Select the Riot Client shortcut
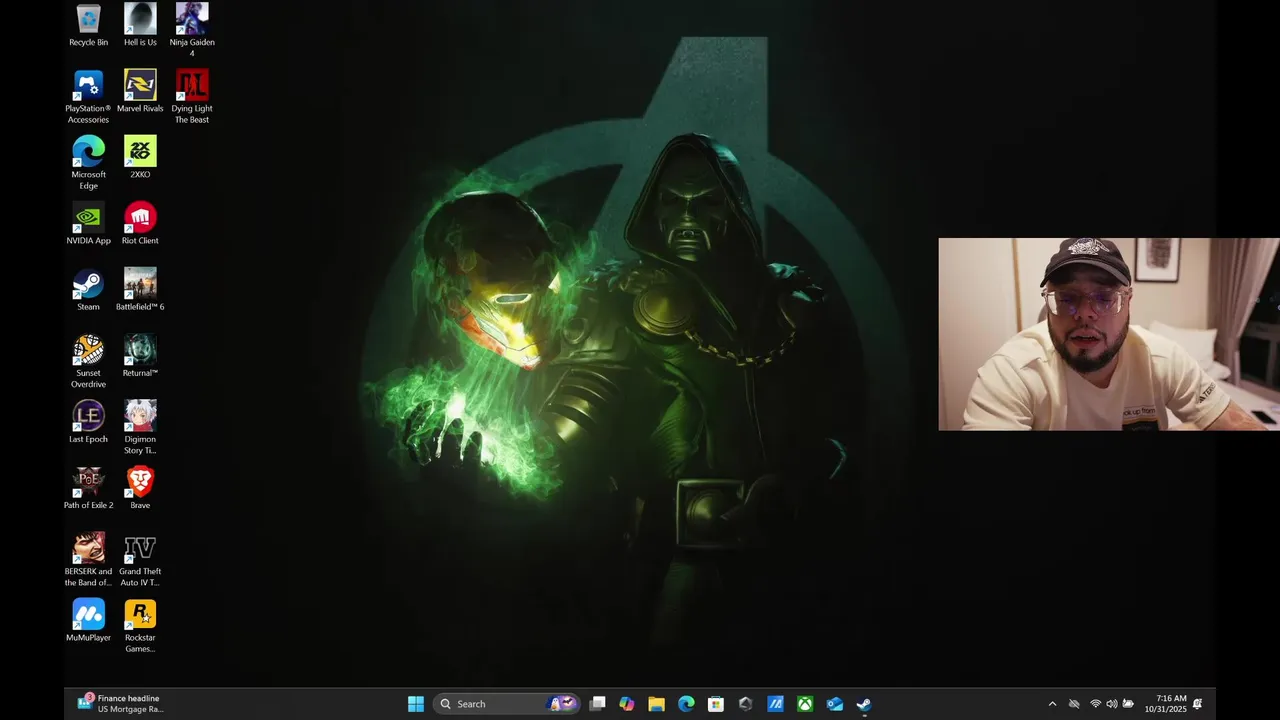1280x720 pixels. point(140,223)
